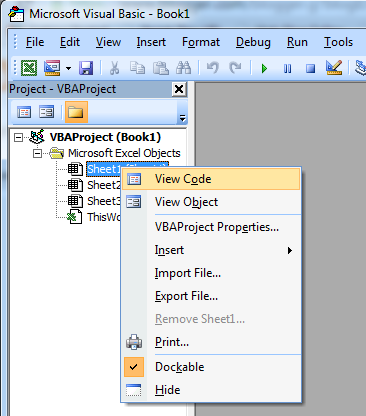Open the File menu
366x416 pixels.
35,42
